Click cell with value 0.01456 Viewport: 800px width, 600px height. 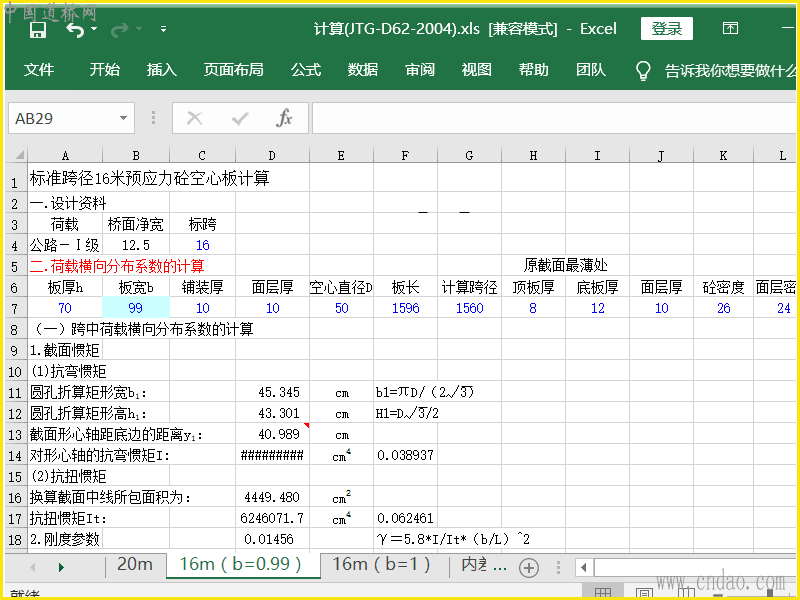click(272, 539)
